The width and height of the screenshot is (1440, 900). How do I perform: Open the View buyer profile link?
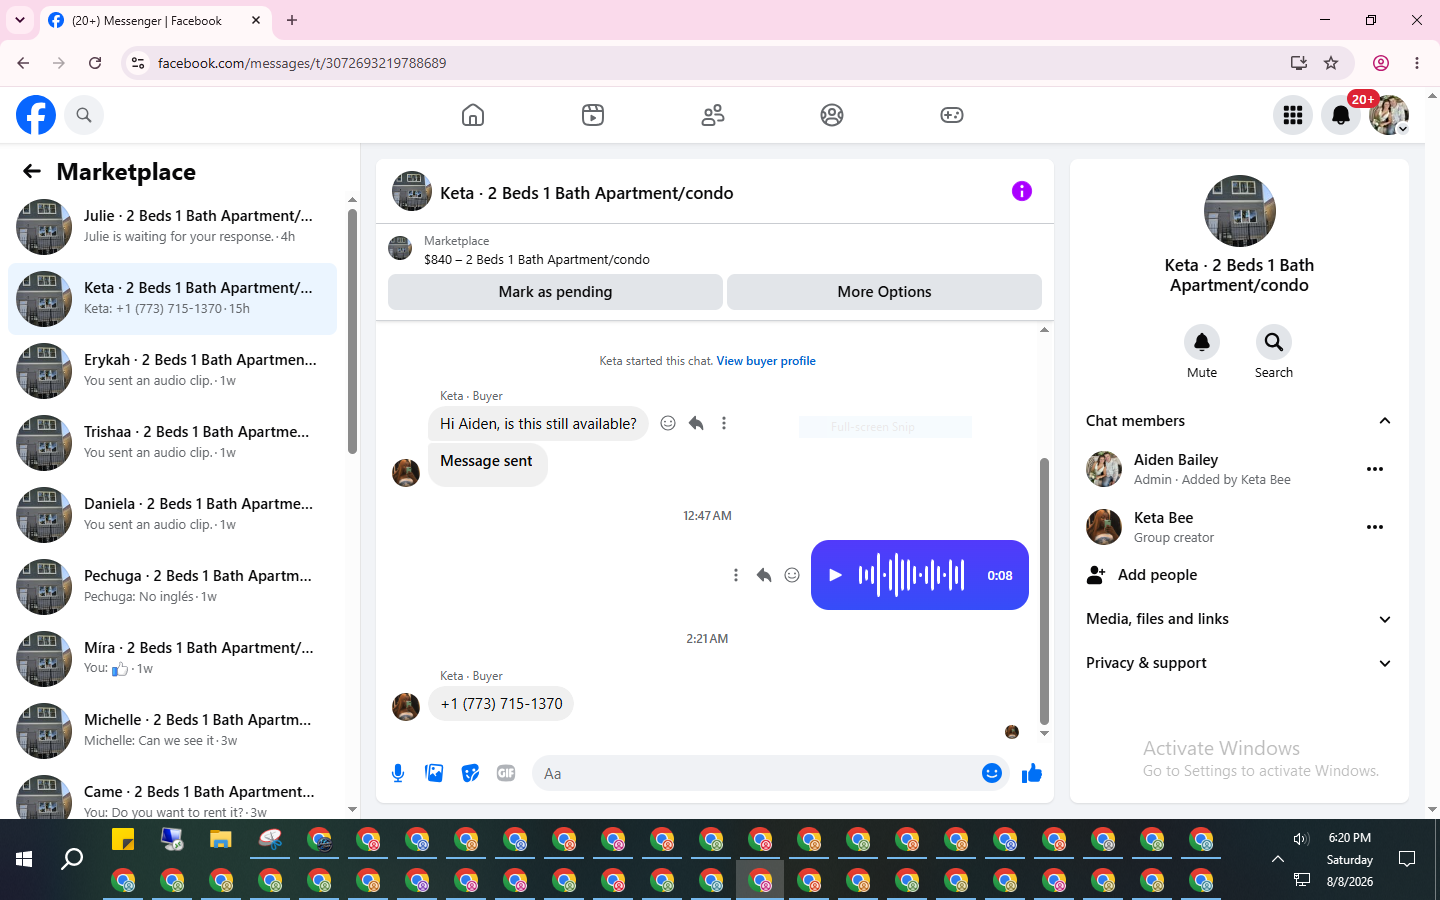tap(766, 361)
